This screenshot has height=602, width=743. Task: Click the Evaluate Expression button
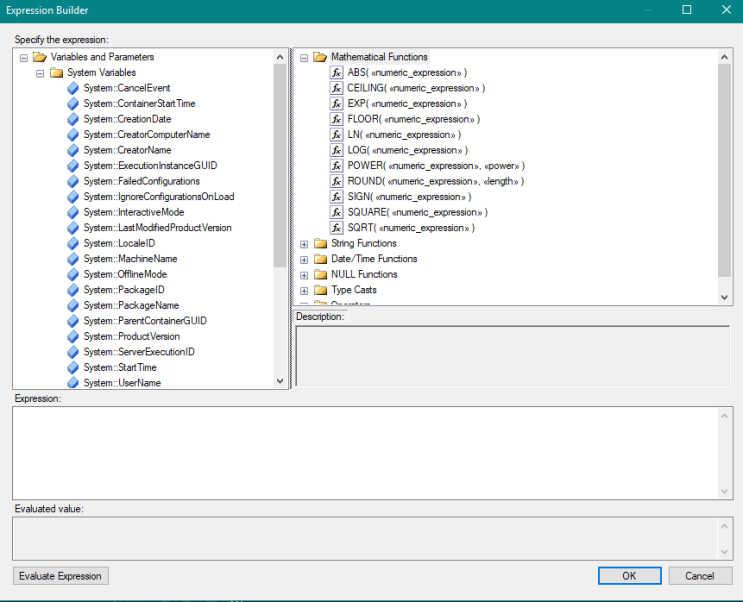[61, 576]
